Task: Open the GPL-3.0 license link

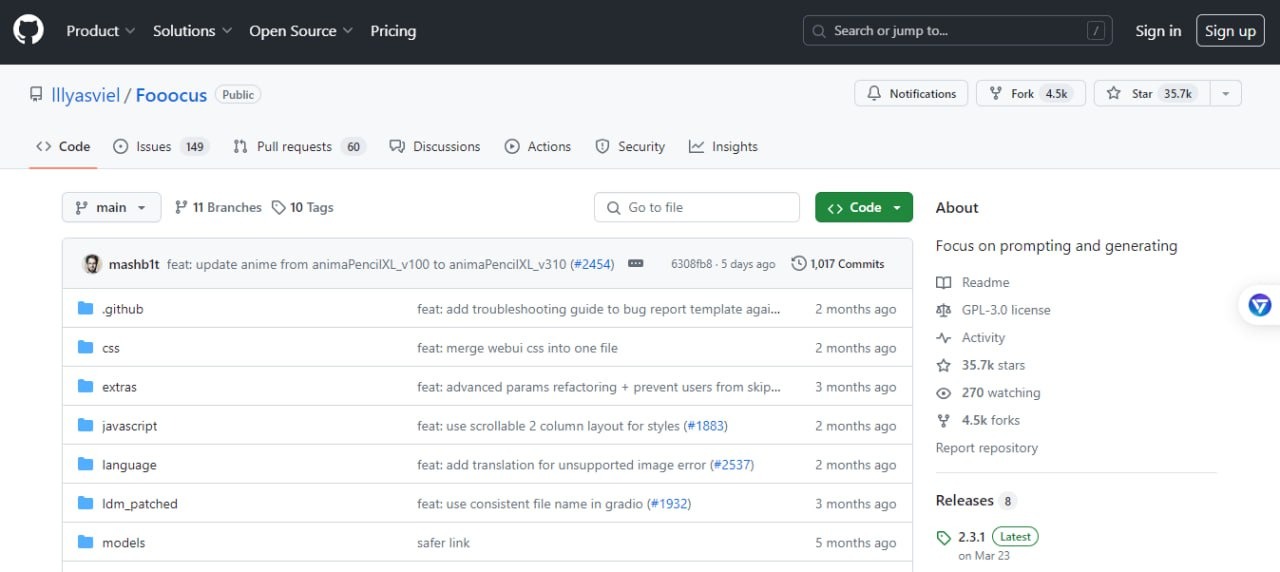Action: pyautogui.click(x=1005, y=310)
